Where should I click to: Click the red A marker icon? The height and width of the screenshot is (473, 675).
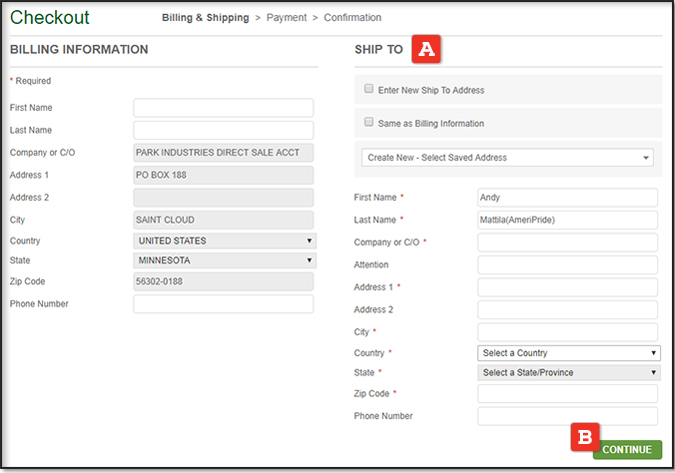click(x=427, y=48)
